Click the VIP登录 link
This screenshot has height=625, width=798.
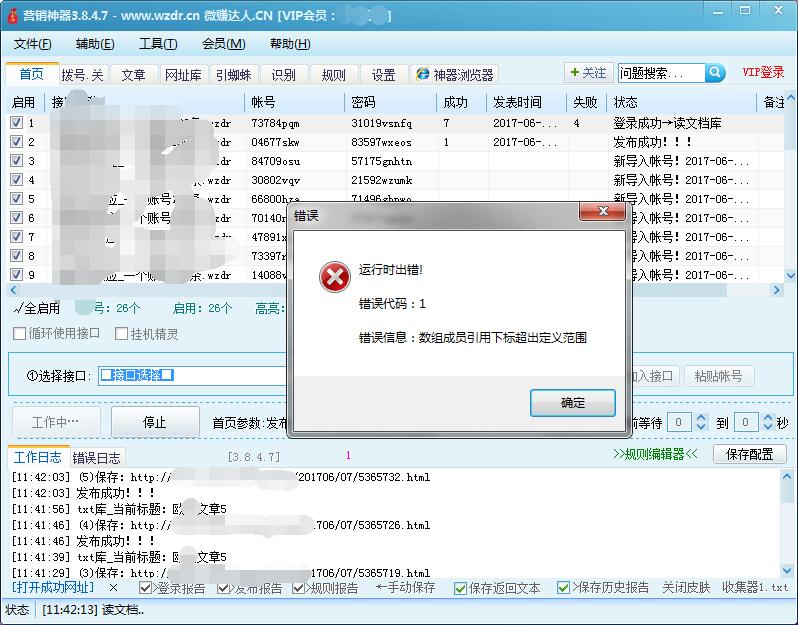[763, 72]
